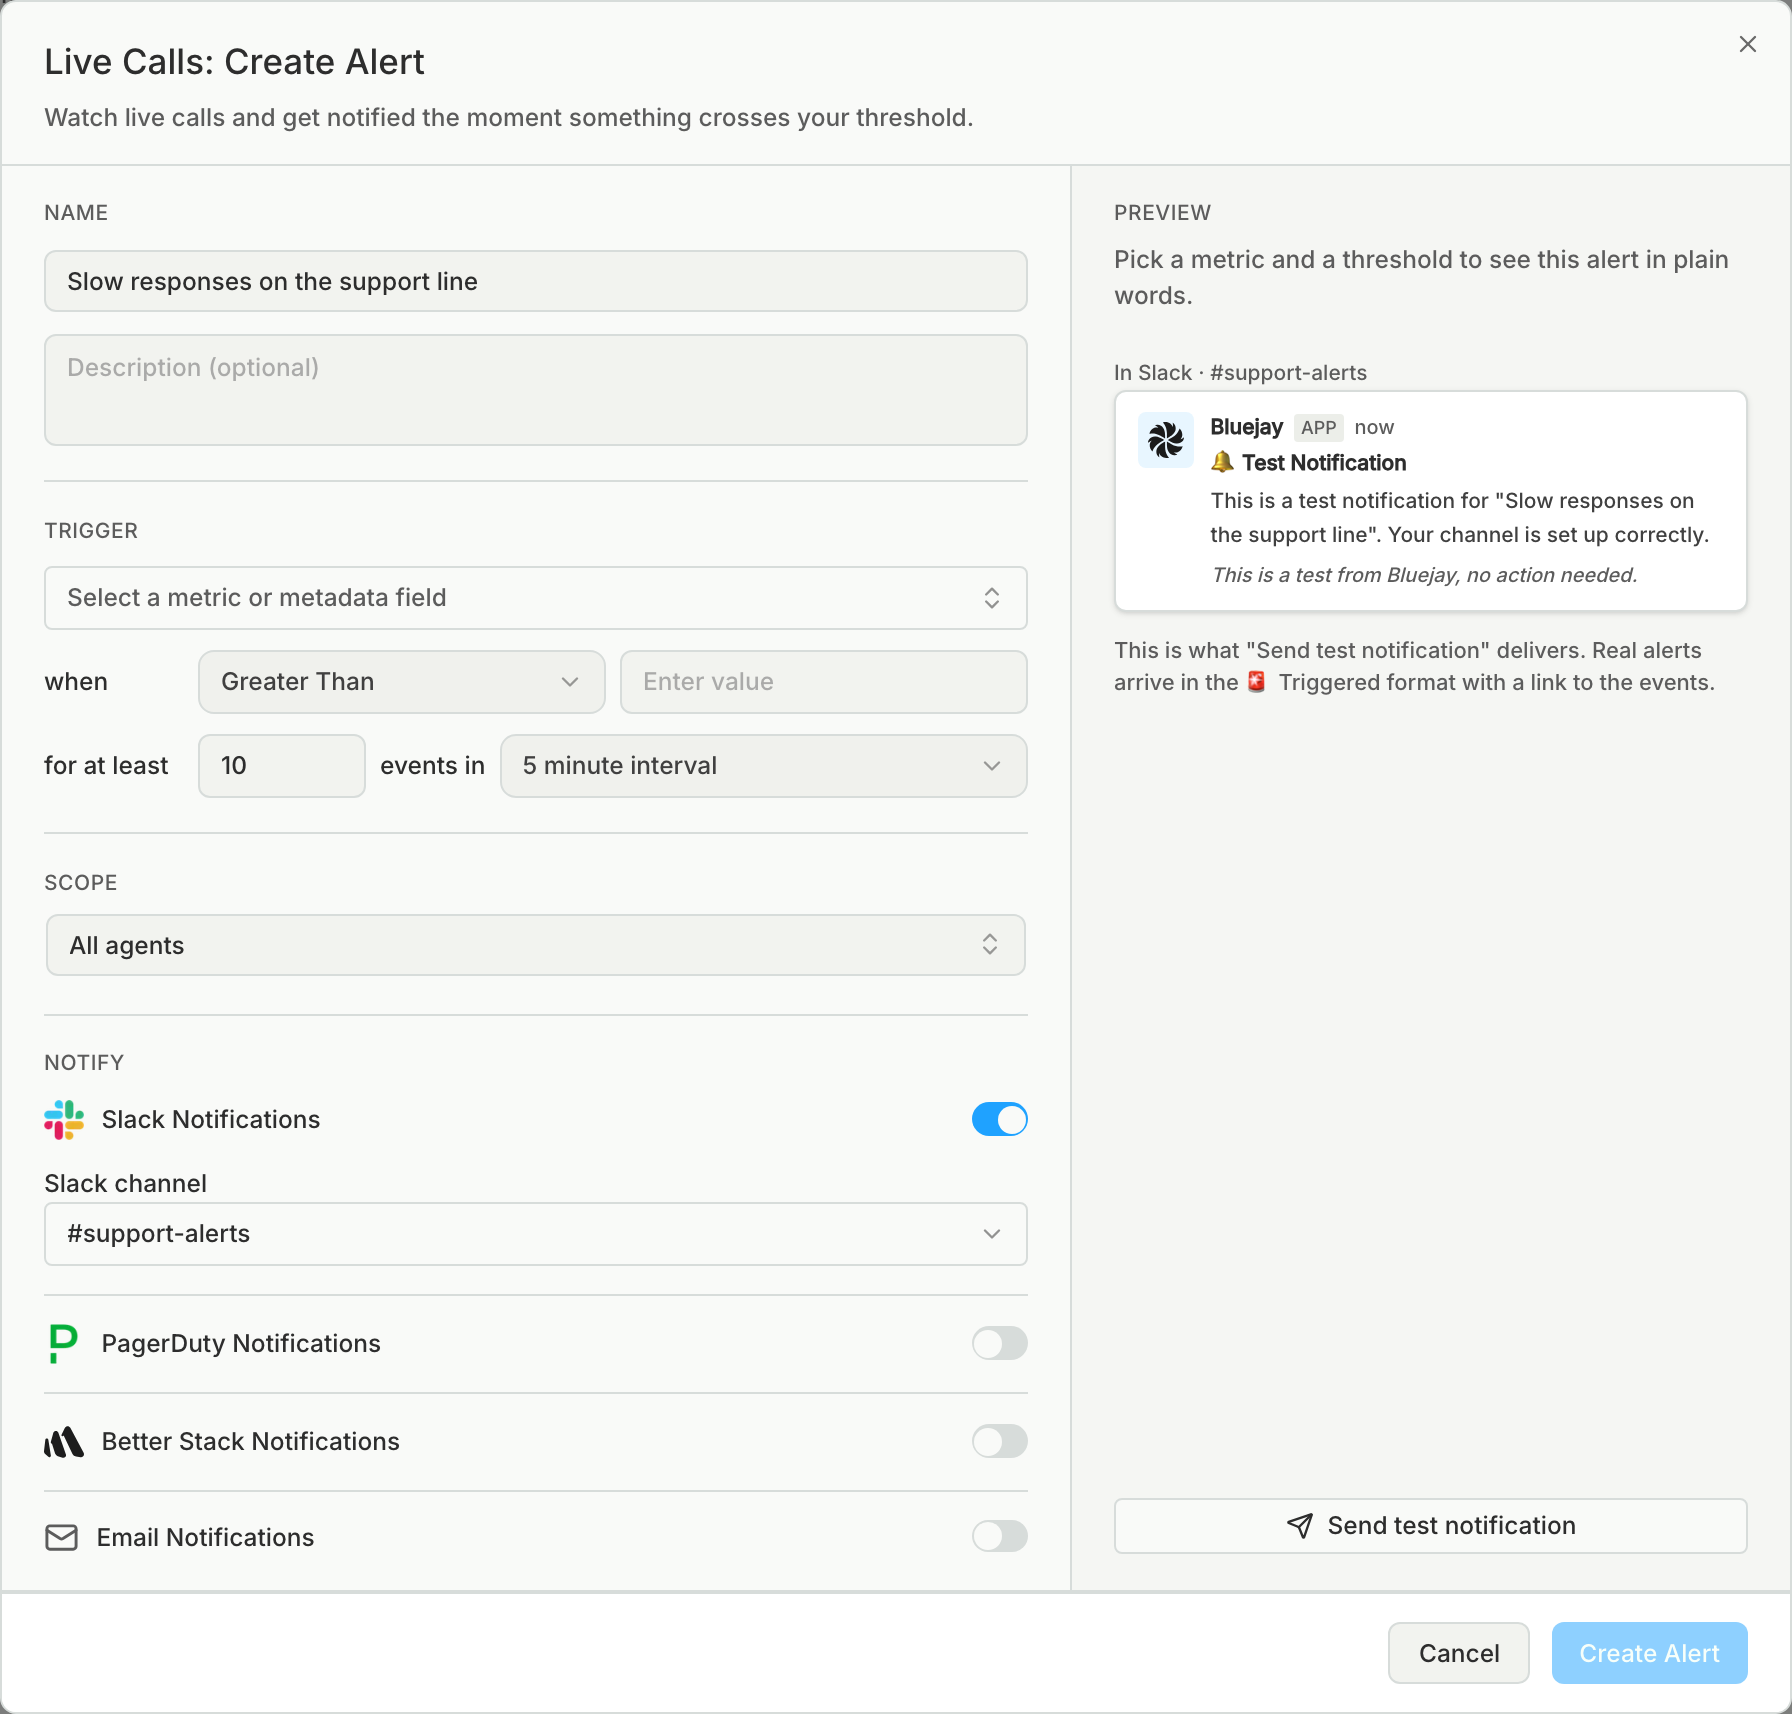Click the Cancel button

[x=1459, y=1653]
